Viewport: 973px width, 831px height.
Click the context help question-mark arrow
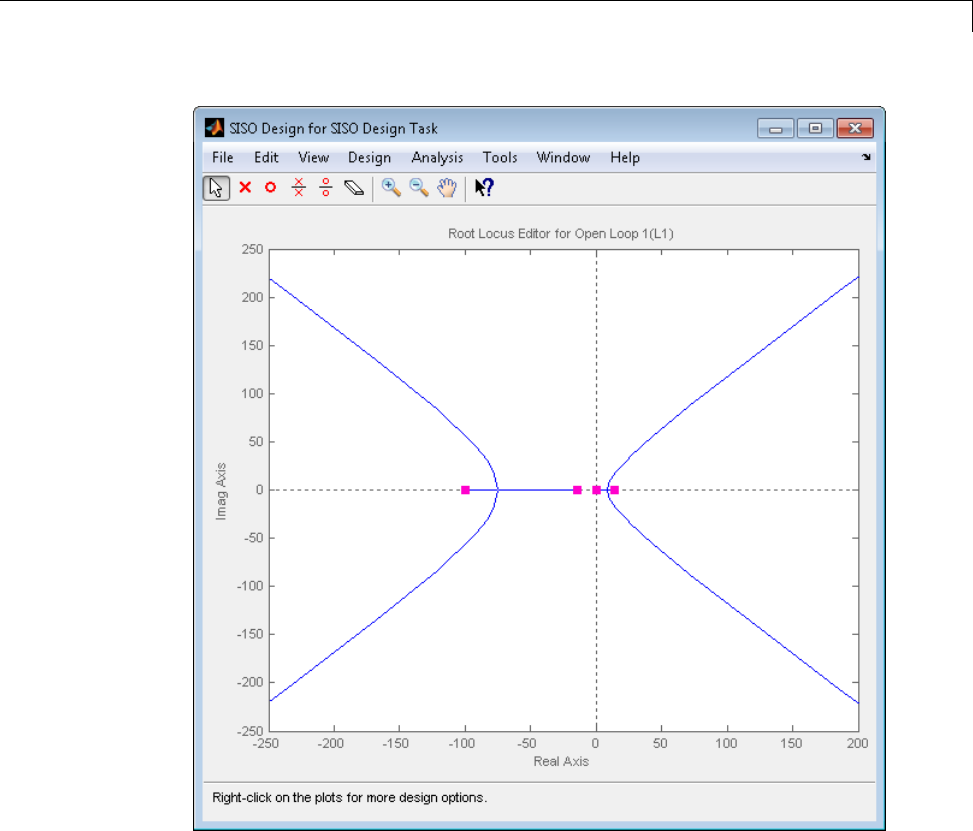pyautogui.click(x=484, y=187)
